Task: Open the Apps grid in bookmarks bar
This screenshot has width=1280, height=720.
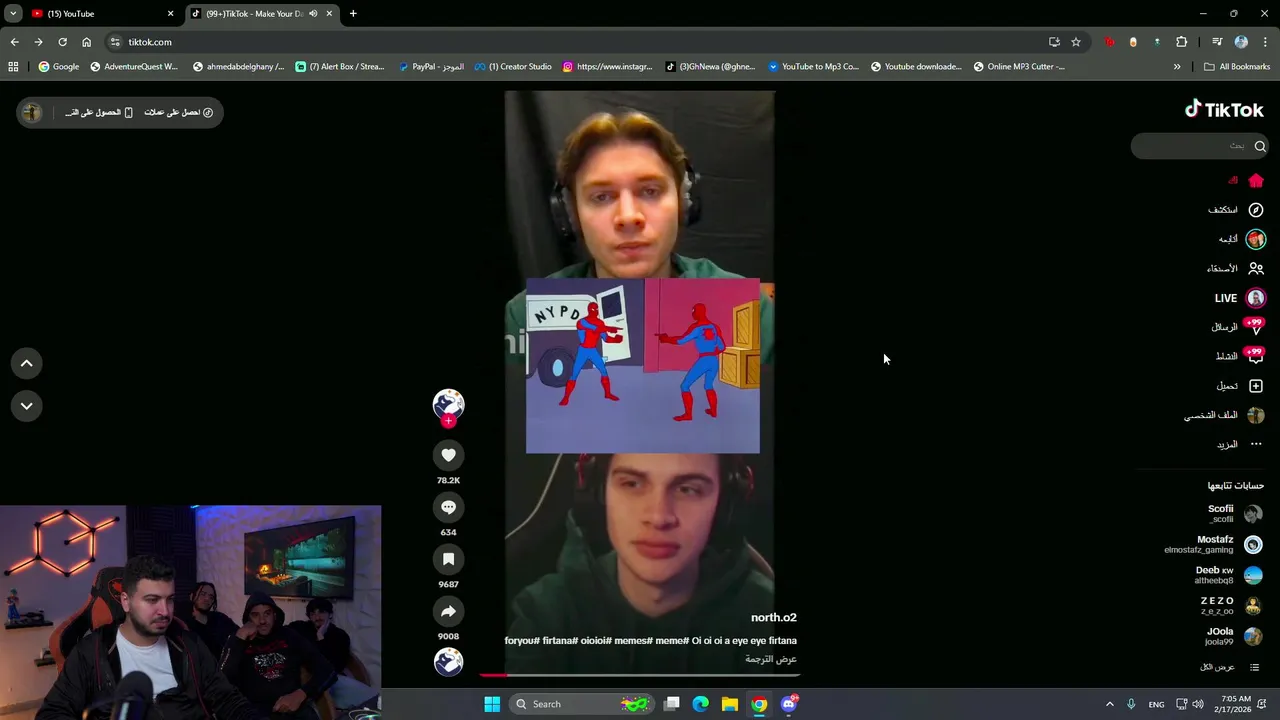Action: pos(13,67)
